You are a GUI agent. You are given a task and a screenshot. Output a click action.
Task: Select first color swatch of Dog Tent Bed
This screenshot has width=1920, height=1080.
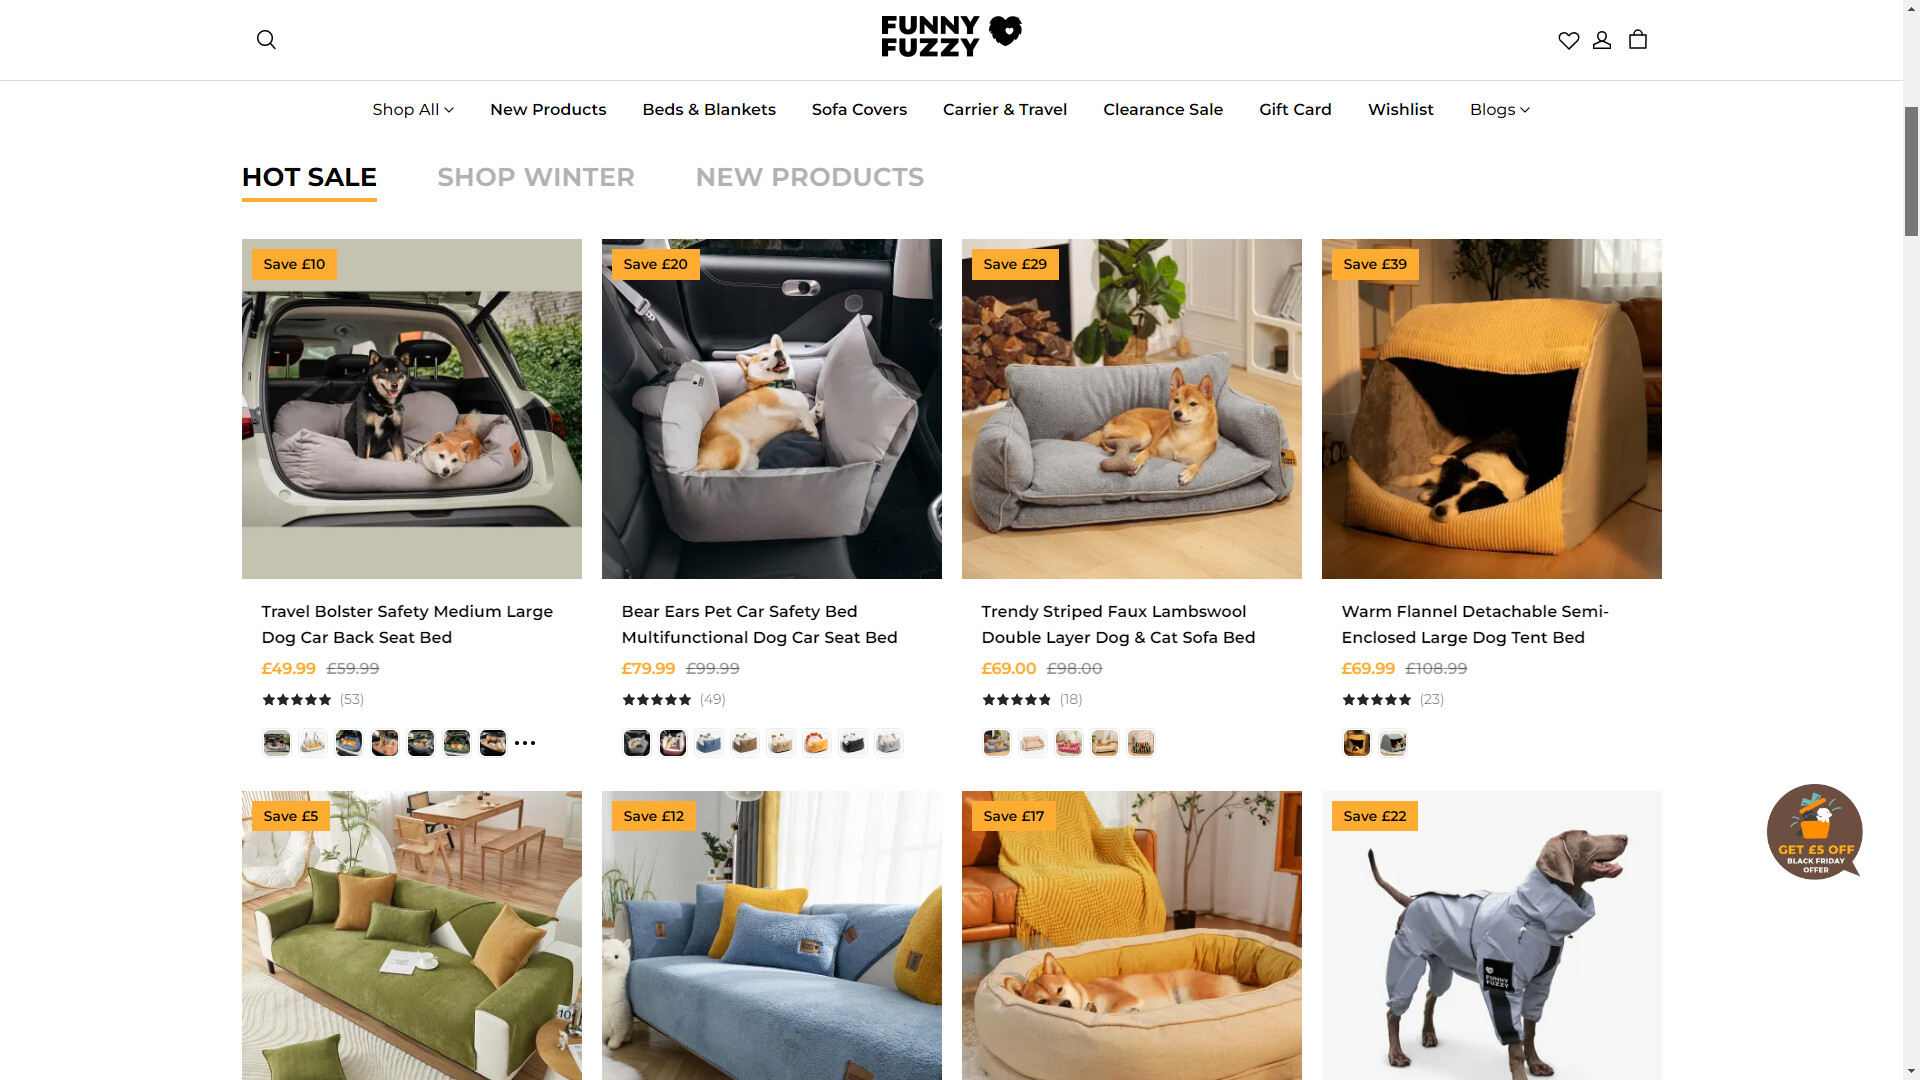[x=1357, y=743]
